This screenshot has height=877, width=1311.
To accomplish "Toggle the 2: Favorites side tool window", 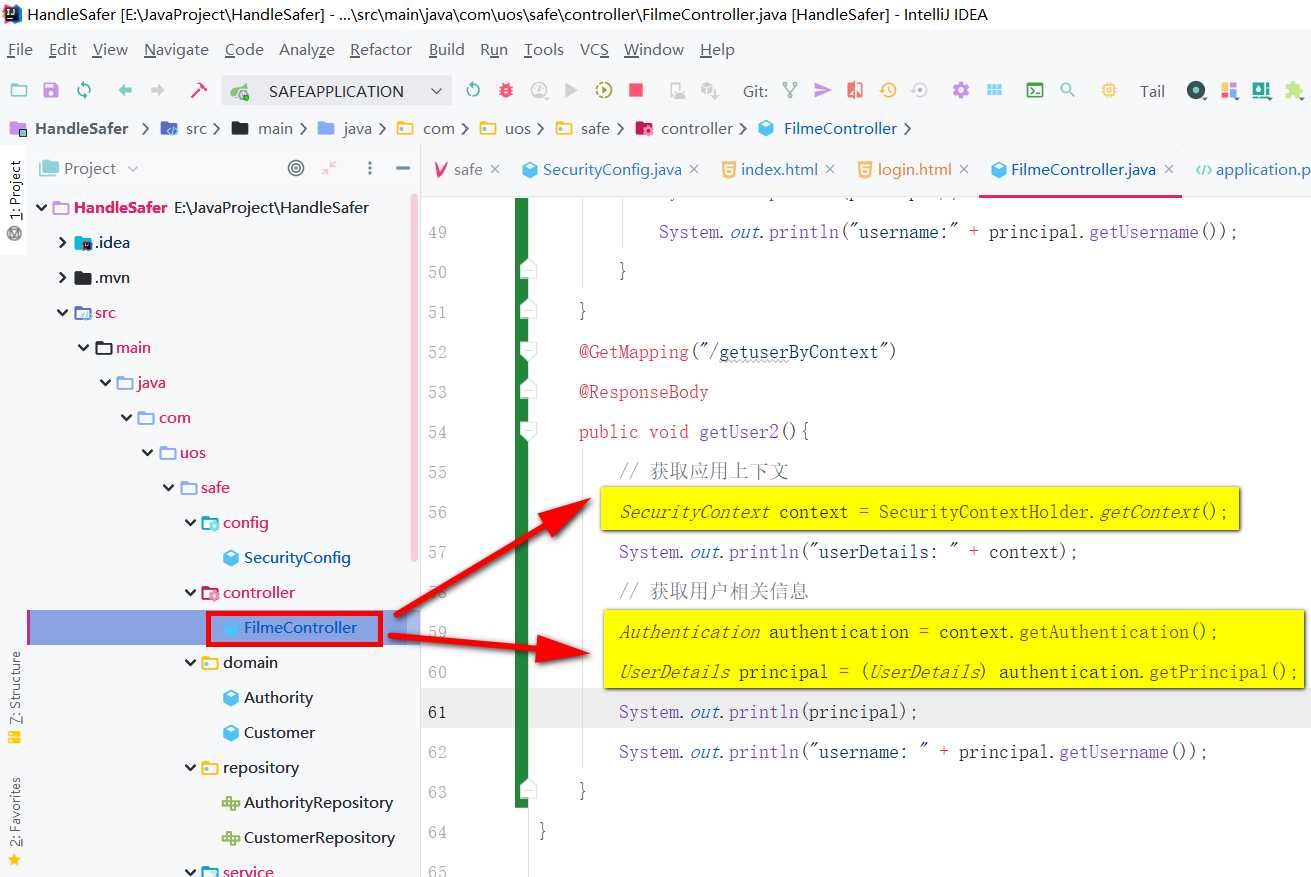I will click(15, 821).
